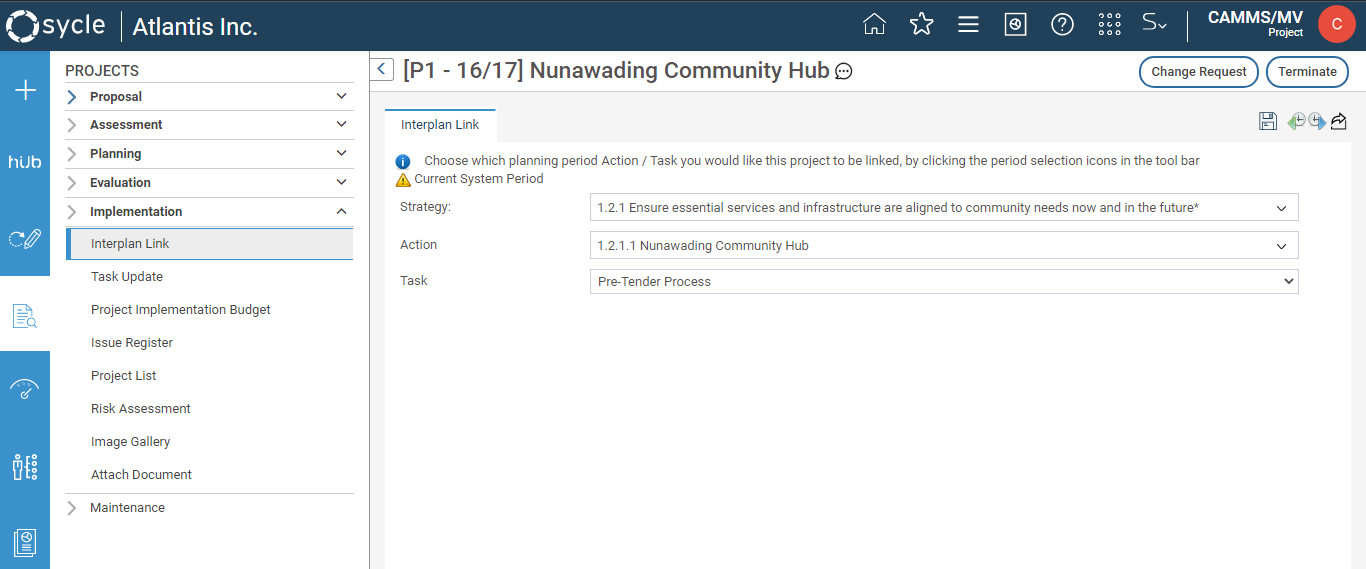The width and height of the screenshot is (1366, 569).
Task: Open the report document sidebar icon
Action: pos(25,542)
